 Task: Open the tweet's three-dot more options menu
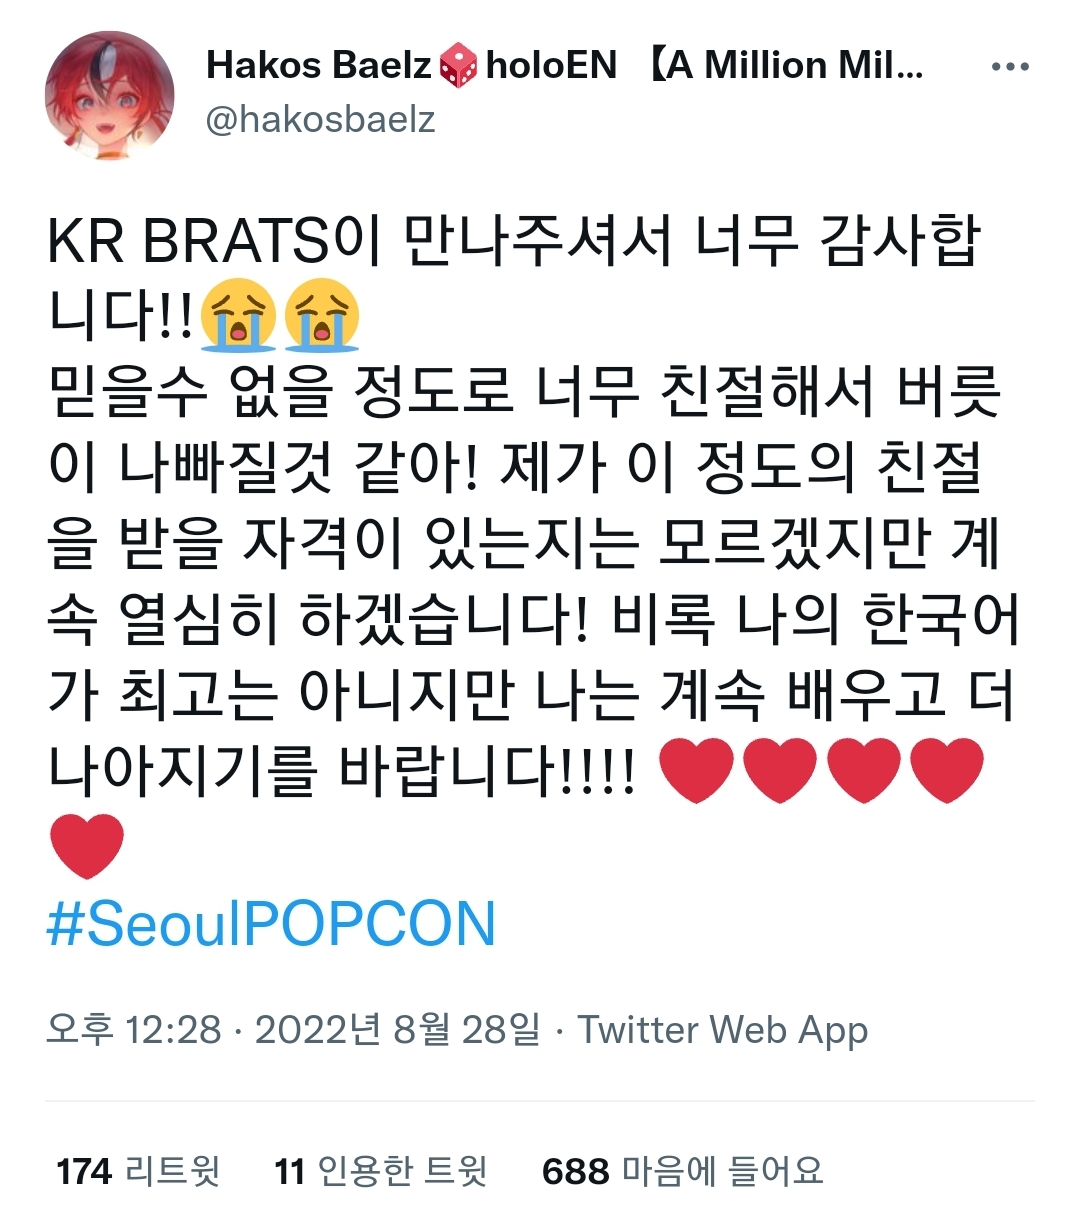(x=1010, y=68)
